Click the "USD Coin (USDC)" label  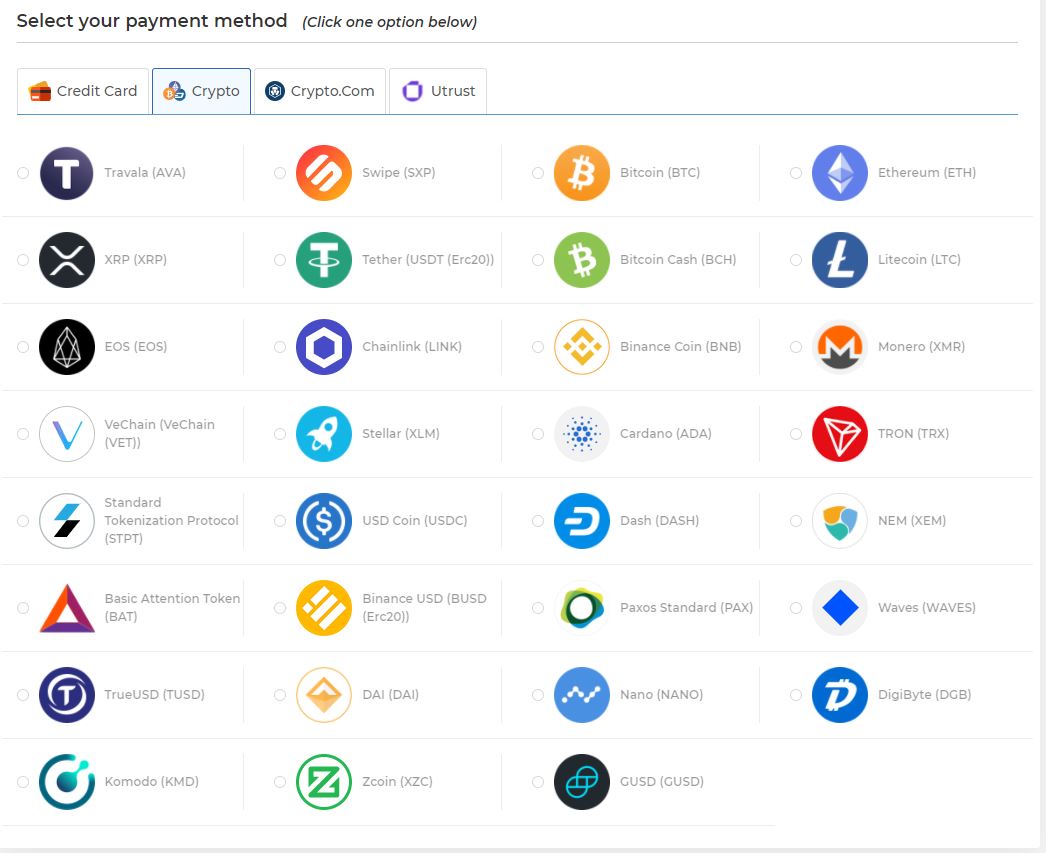pos(414,520)
